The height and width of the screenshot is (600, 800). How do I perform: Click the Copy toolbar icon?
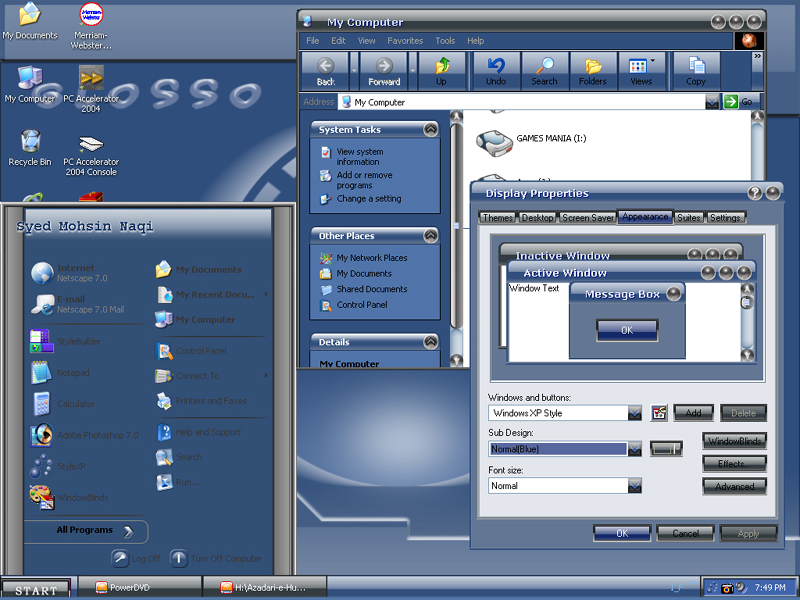click(696, 71)
